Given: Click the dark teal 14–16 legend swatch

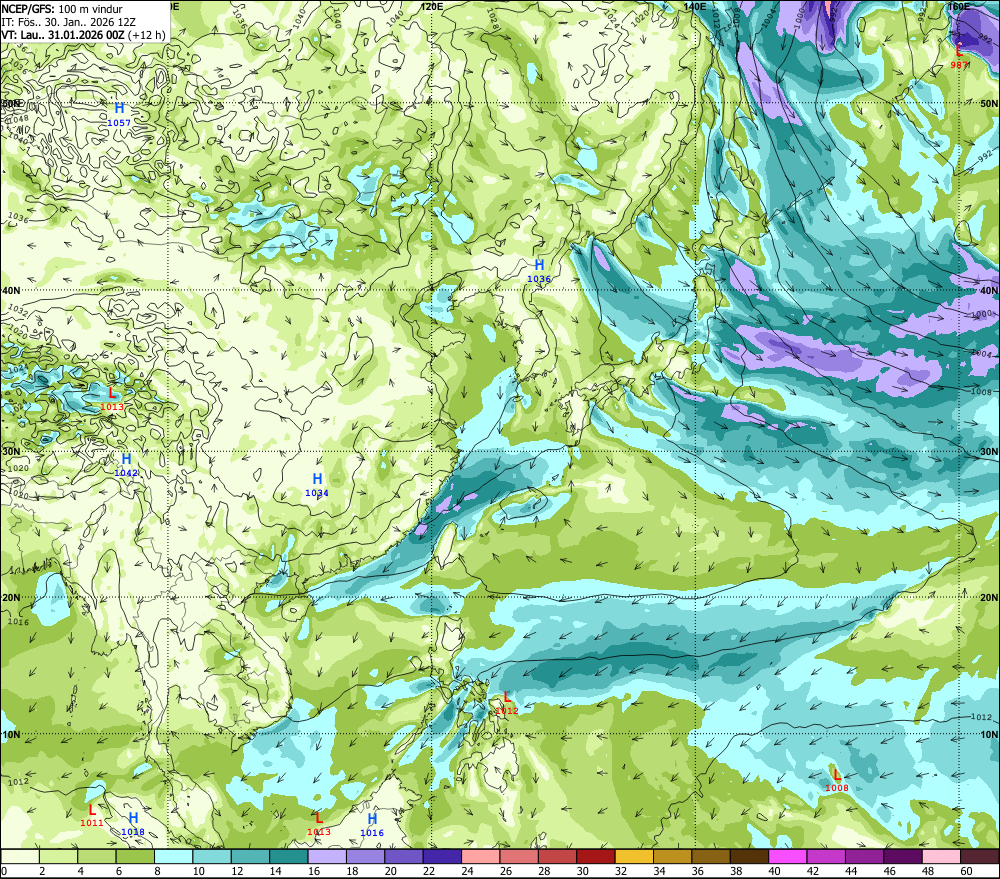Looking at the screenshot, I should (288, 857).
